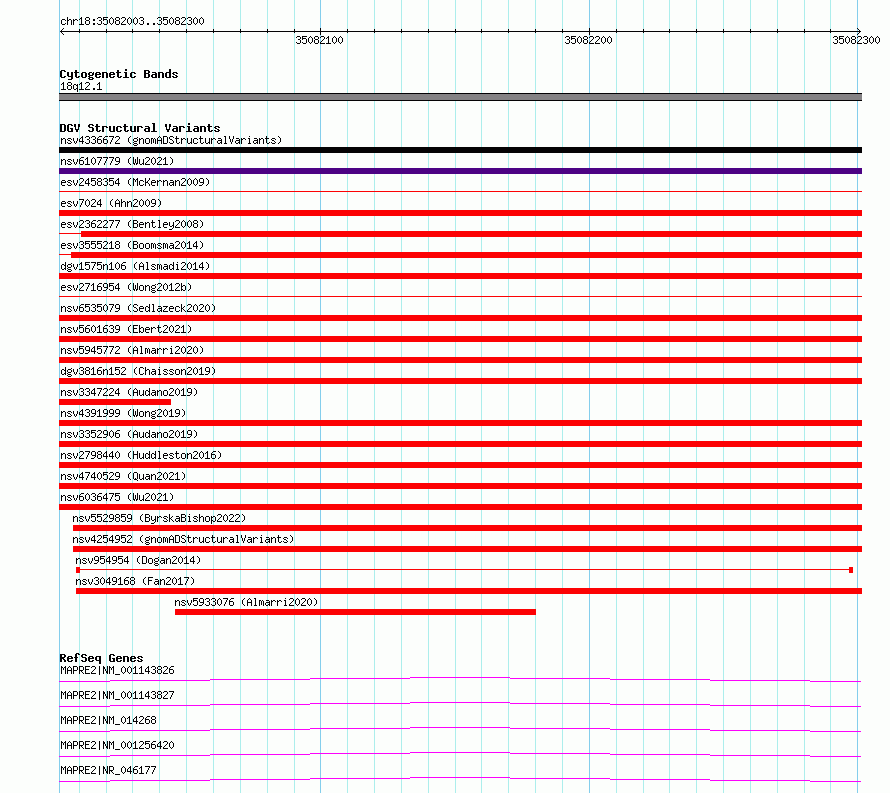Click the thin nsv954954 variant line
Screen dimensions: 890x793
[464, 570]
